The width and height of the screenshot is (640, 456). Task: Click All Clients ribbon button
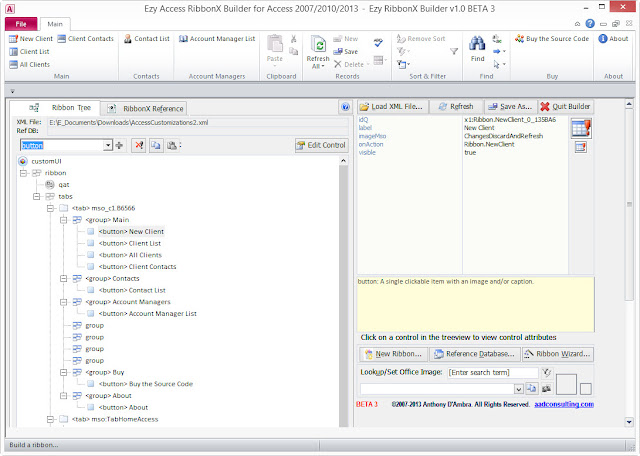coord(29,65)
